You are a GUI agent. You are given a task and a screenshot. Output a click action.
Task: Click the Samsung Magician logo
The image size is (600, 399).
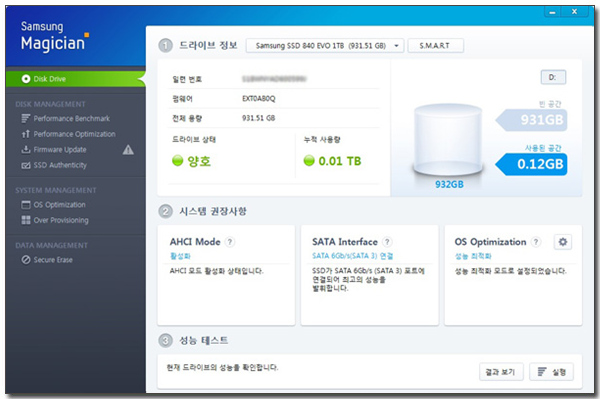point(55,36)
